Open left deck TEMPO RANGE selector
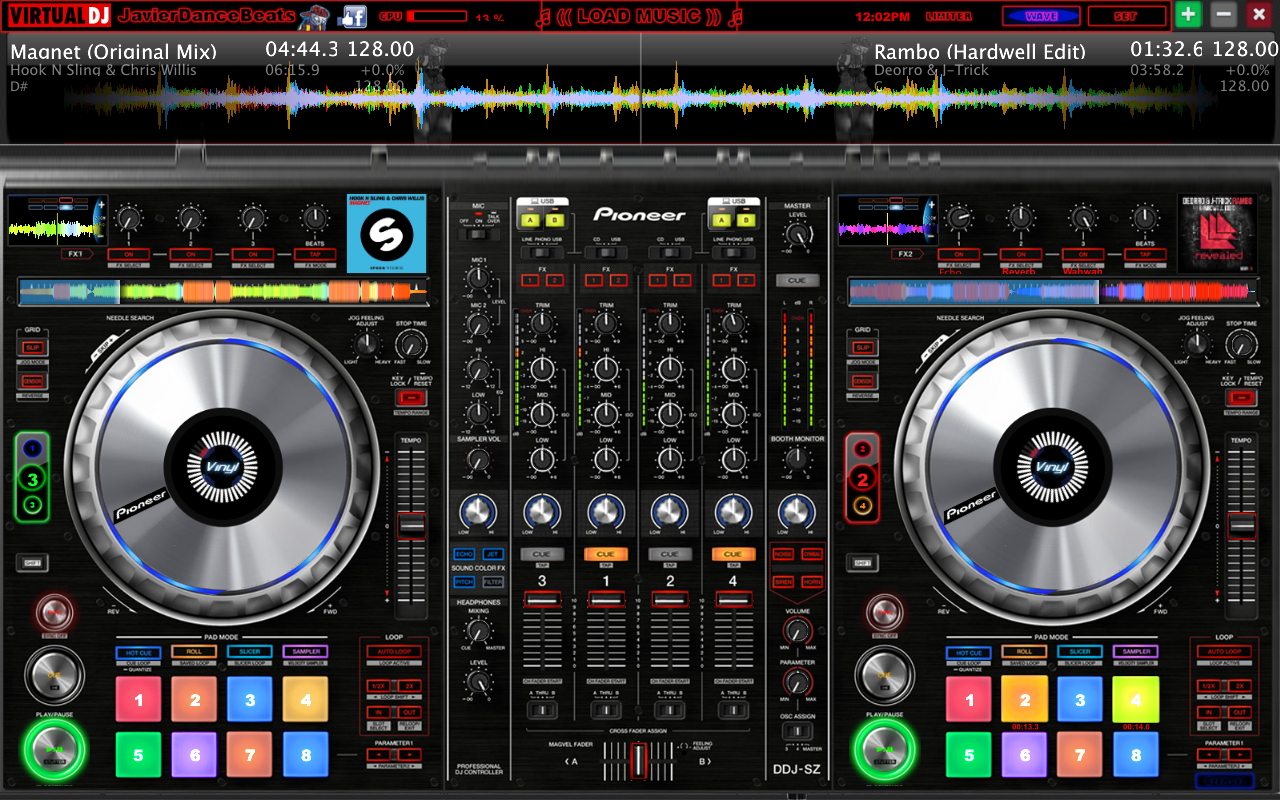 [x=411, y=412]
